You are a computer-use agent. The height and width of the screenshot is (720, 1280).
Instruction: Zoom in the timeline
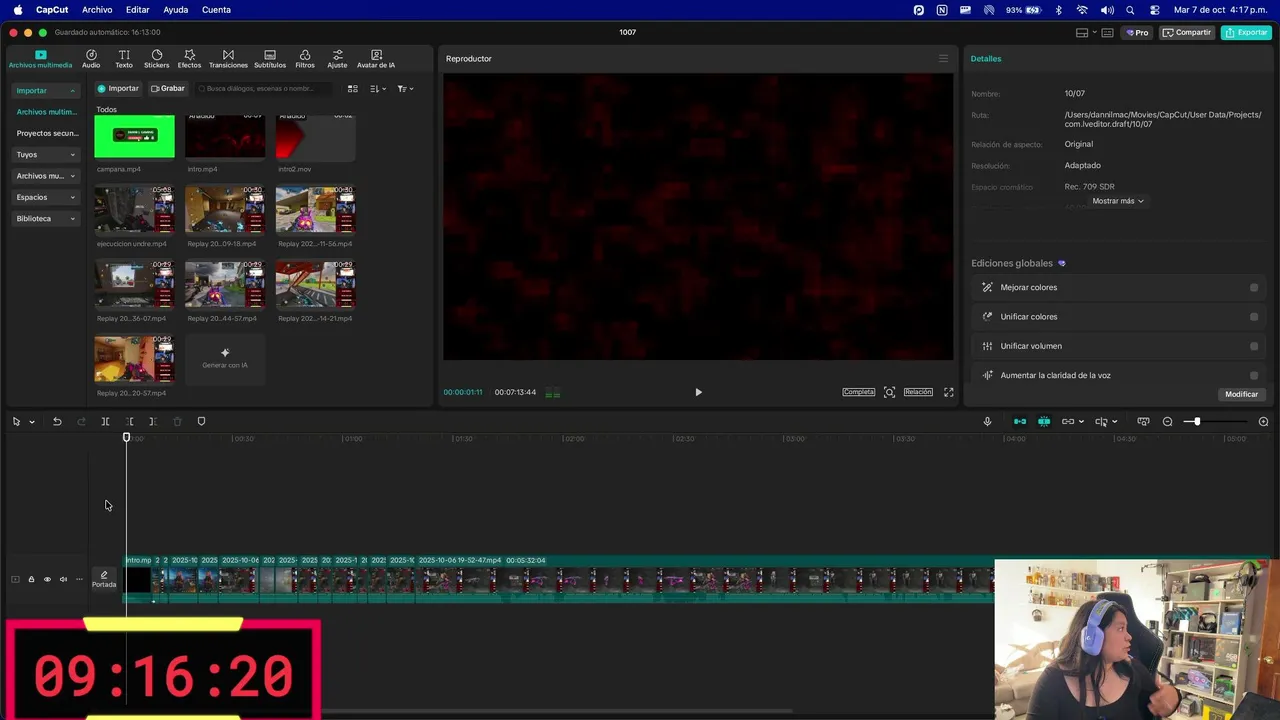1263,422
